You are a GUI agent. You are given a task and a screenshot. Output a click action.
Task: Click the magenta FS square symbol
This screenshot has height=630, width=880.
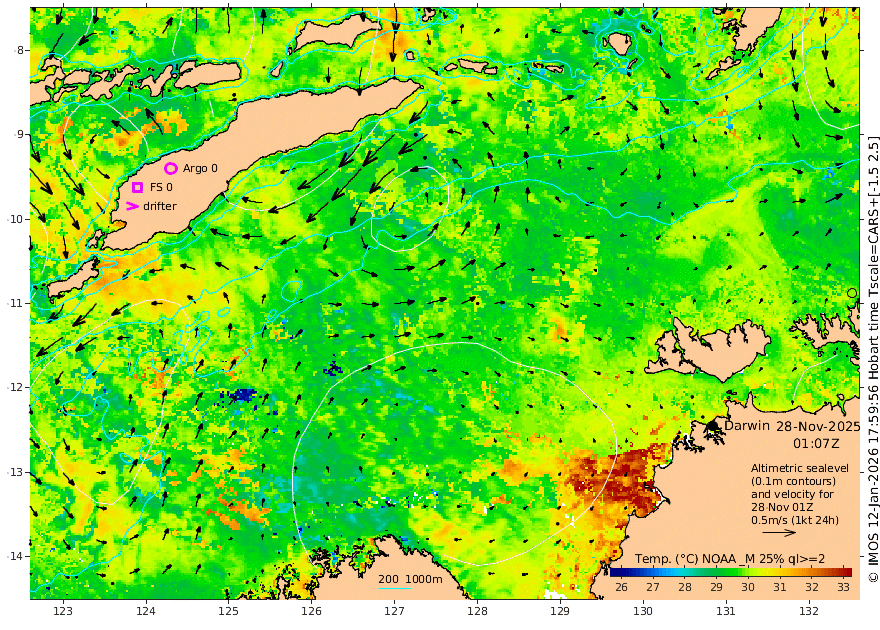click(x=138, y=187)
